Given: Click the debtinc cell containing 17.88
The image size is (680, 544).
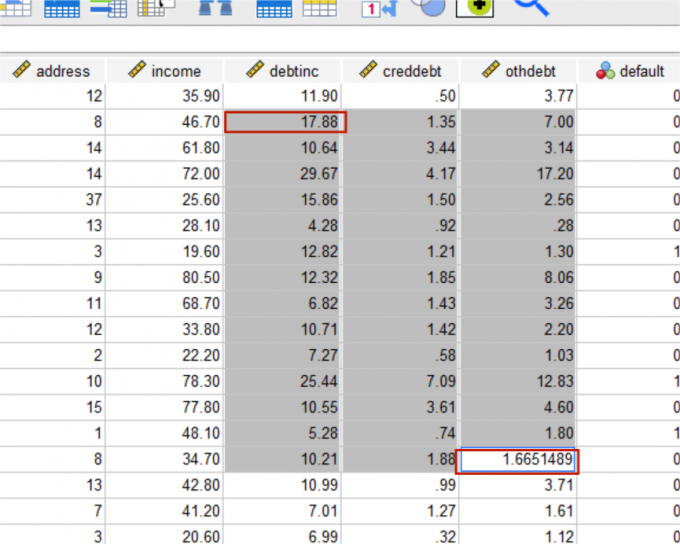Looking at the screenshot, I should point(286,122).
